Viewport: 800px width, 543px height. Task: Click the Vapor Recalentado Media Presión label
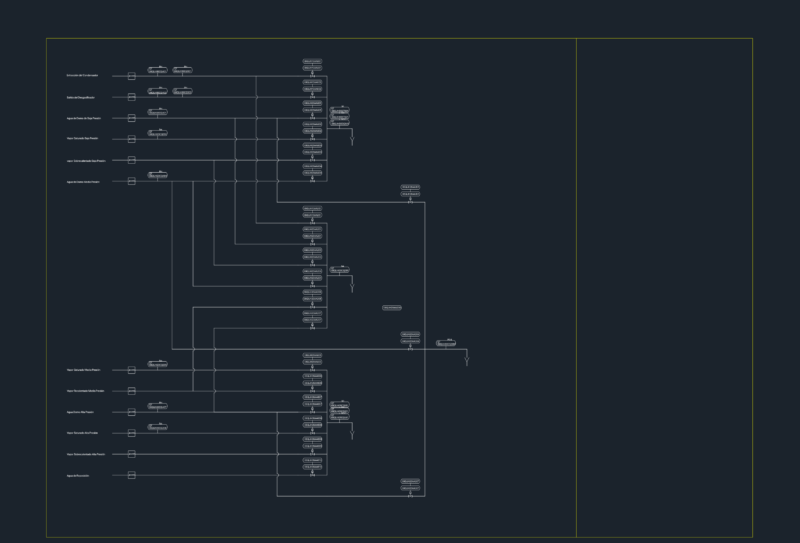(x=85, y=391)
